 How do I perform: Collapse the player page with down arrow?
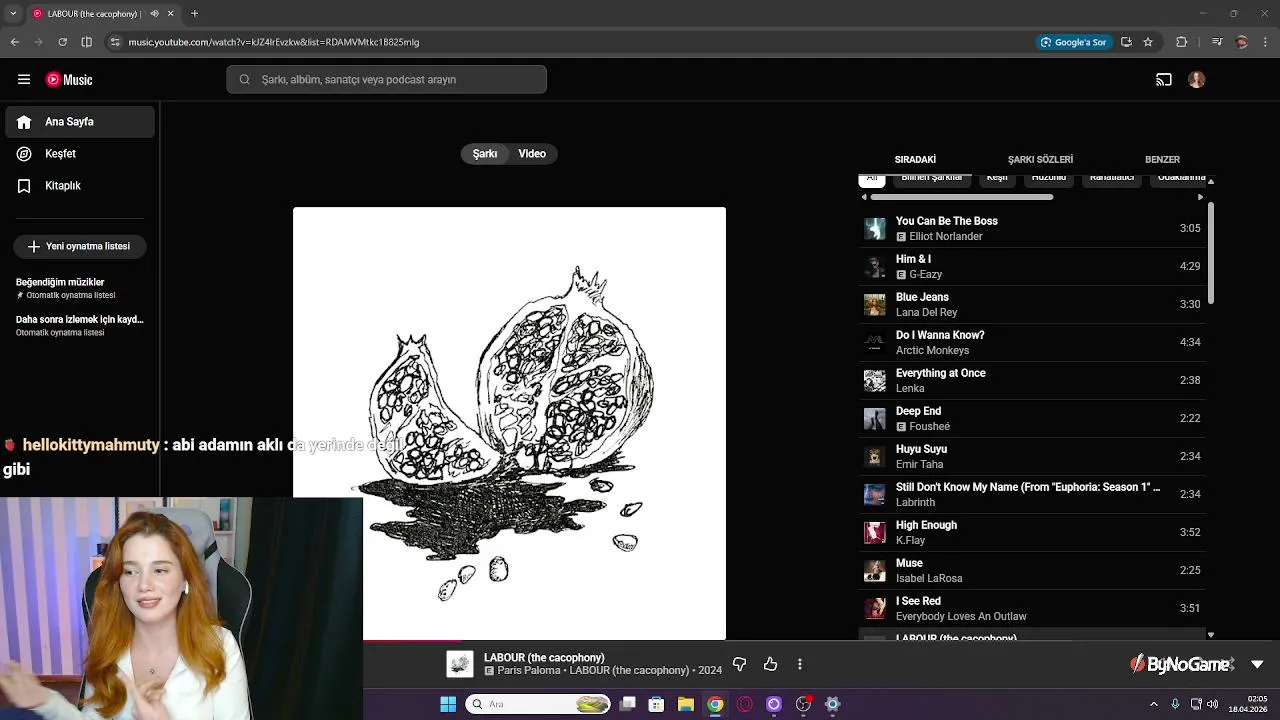pos(1257,664)
